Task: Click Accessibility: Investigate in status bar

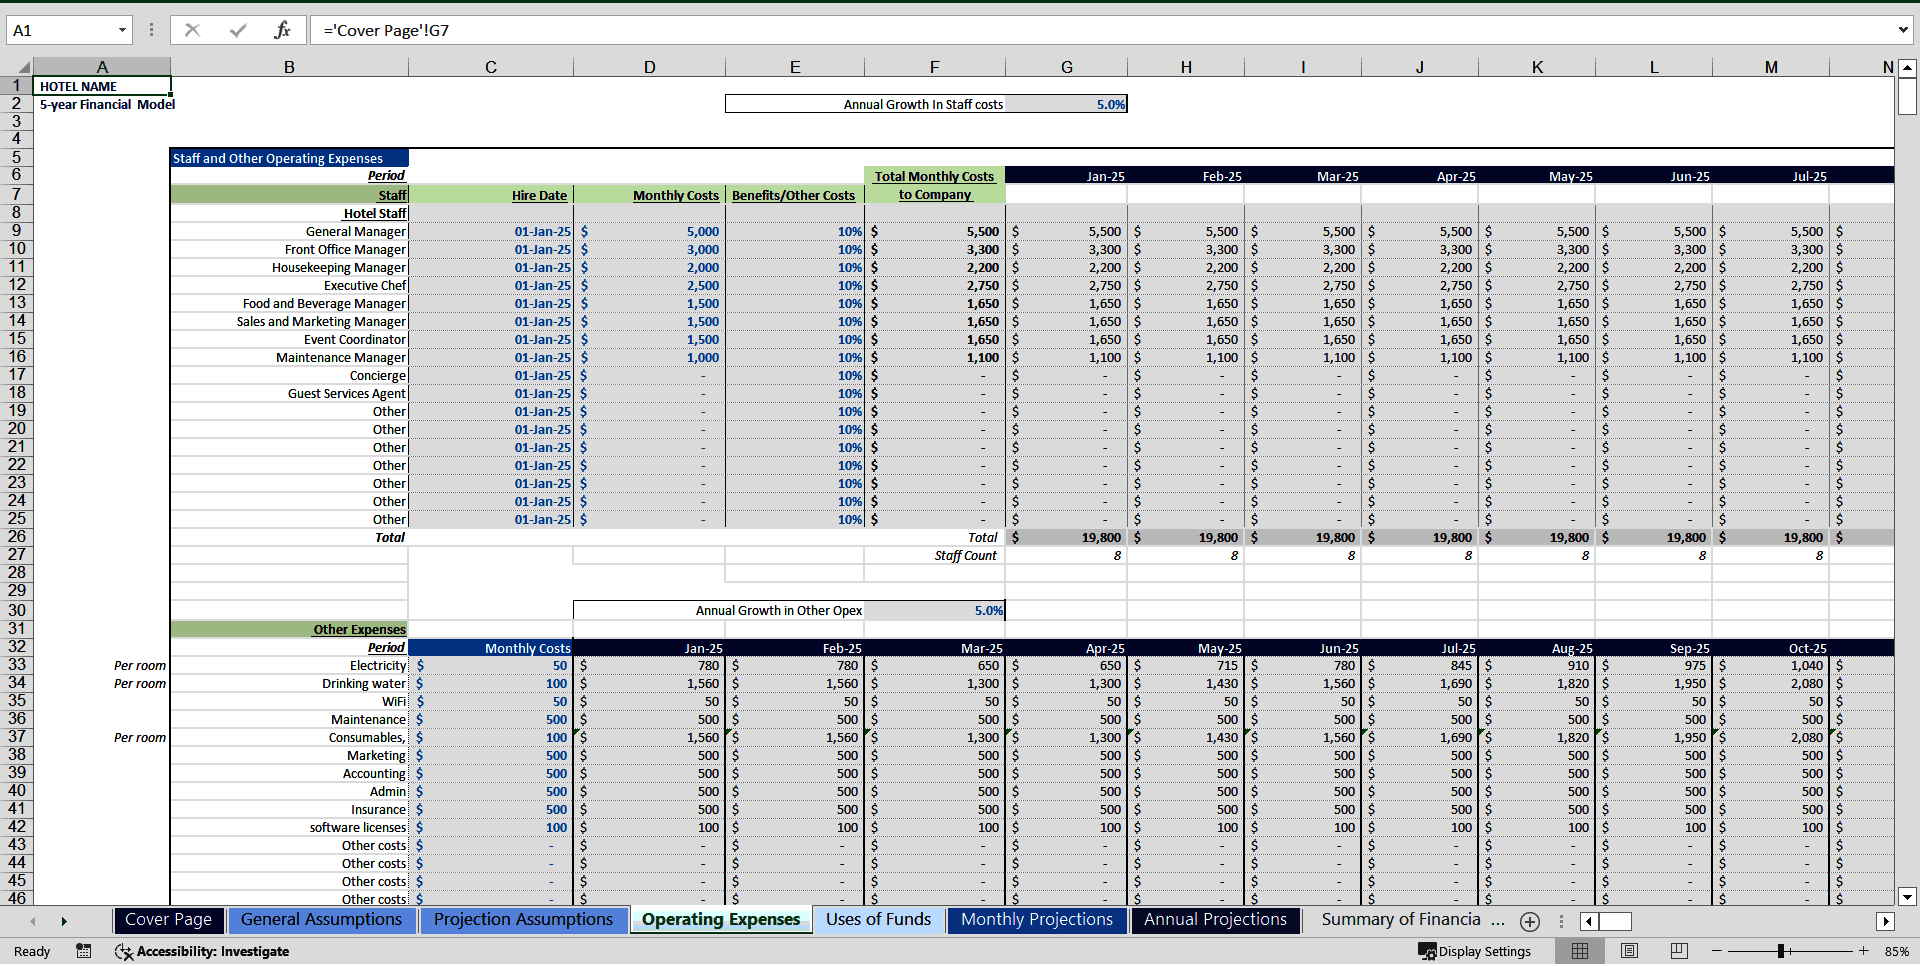Action: [x=202, y=951]
